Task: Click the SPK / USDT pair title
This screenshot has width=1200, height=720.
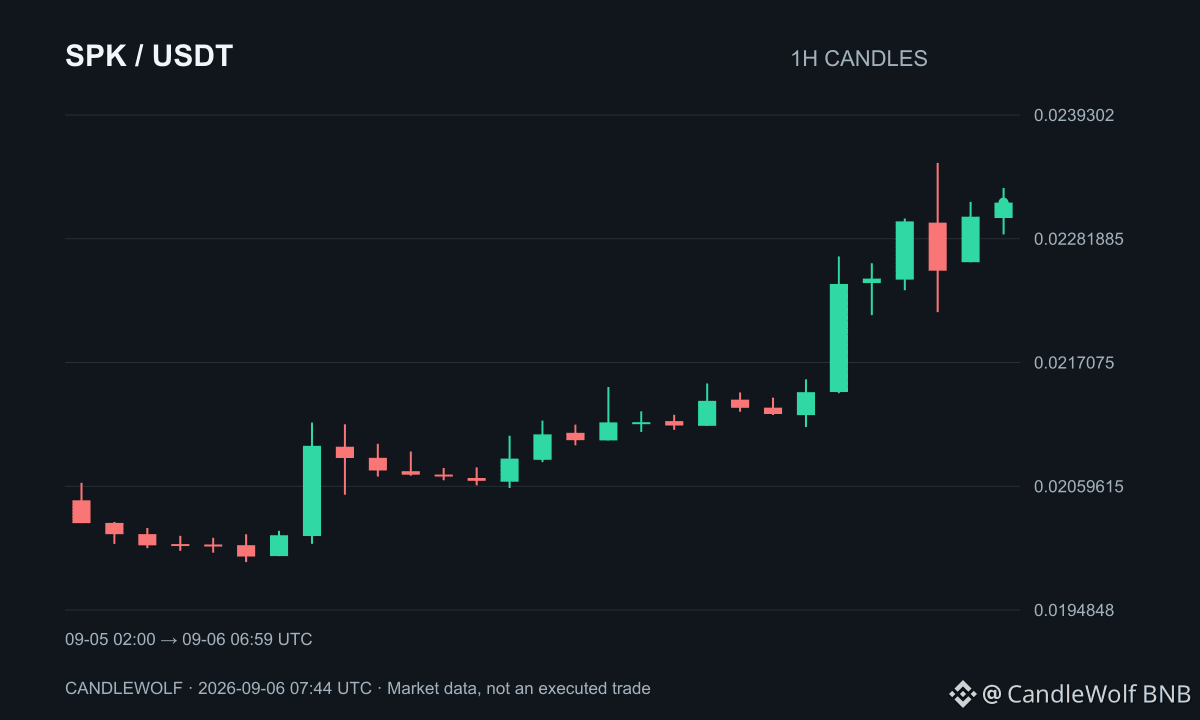Action: [149, 56]
